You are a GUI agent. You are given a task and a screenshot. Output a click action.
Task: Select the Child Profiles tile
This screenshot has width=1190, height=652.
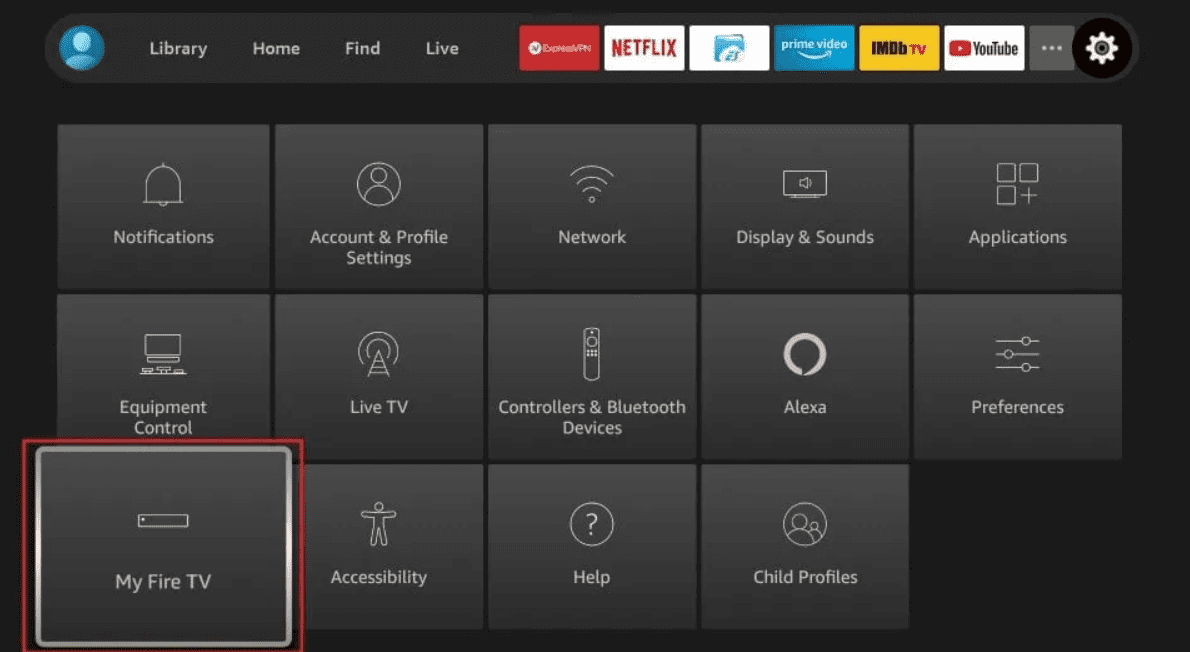805,546
